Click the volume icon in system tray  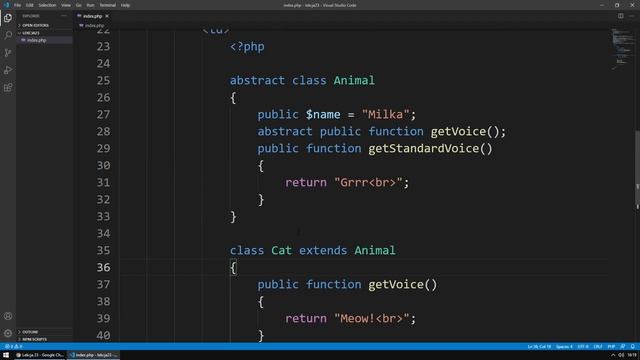click(621, 355)
